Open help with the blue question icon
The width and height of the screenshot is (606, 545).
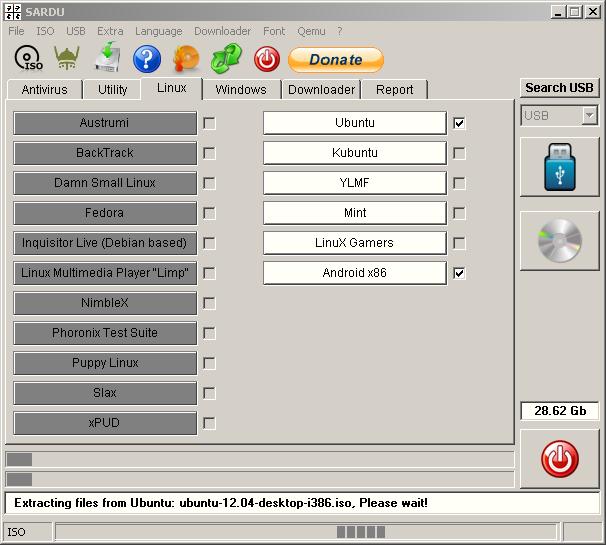(x=147, y=59)
